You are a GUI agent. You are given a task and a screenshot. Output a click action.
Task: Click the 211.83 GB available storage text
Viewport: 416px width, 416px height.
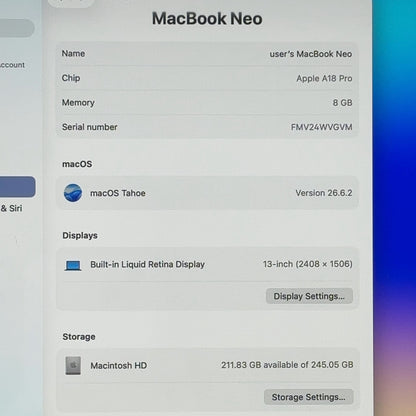[x=287, y=365]
